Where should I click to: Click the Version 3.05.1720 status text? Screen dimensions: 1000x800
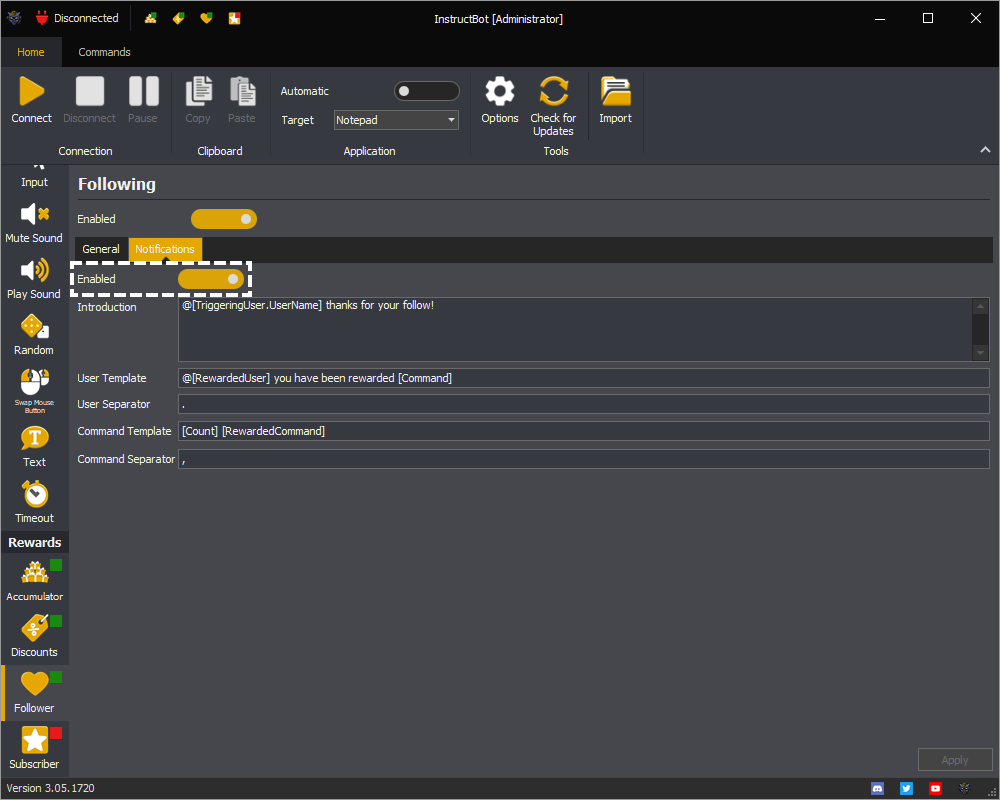coord(50,789)
